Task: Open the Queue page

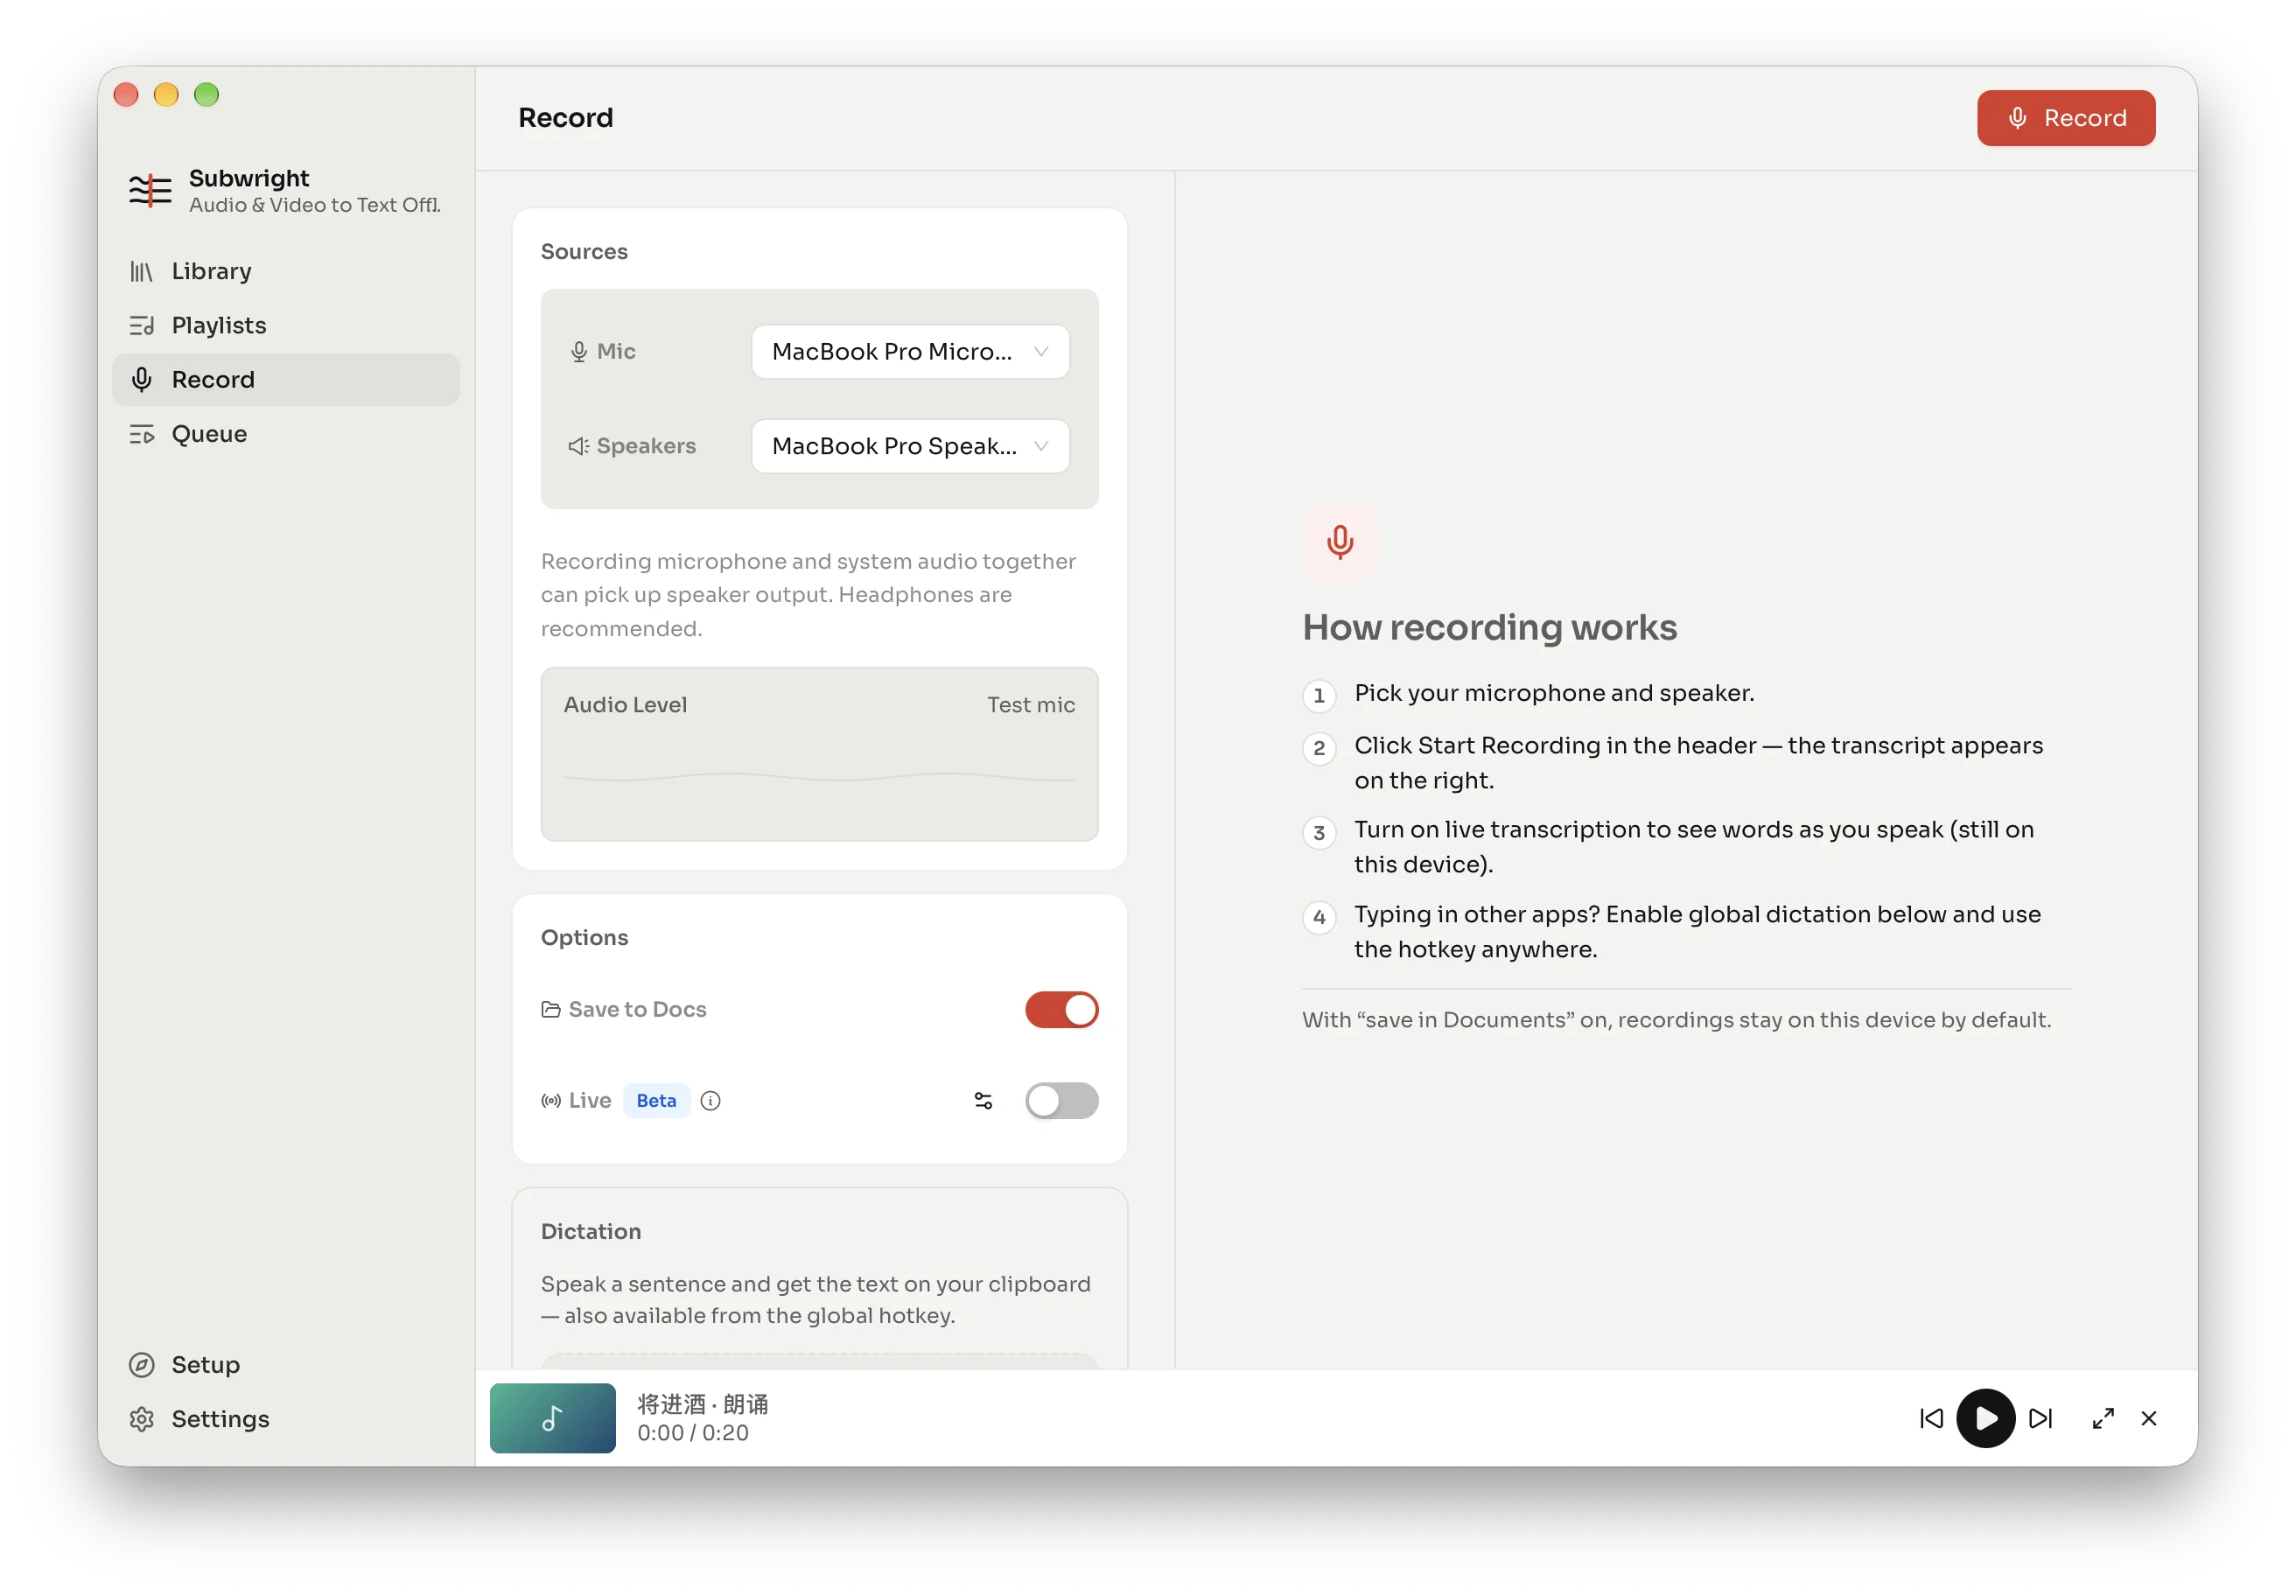Action: pos(285,433)
